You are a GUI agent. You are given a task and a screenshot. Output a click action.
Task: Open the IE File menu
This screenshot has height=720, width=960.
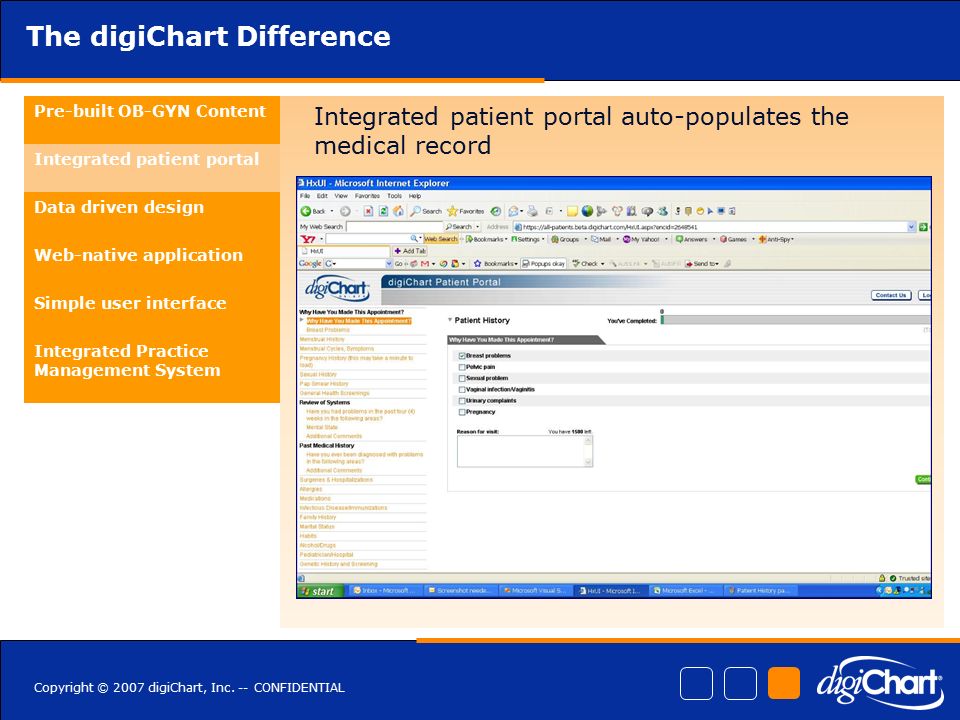click(305, 197)
